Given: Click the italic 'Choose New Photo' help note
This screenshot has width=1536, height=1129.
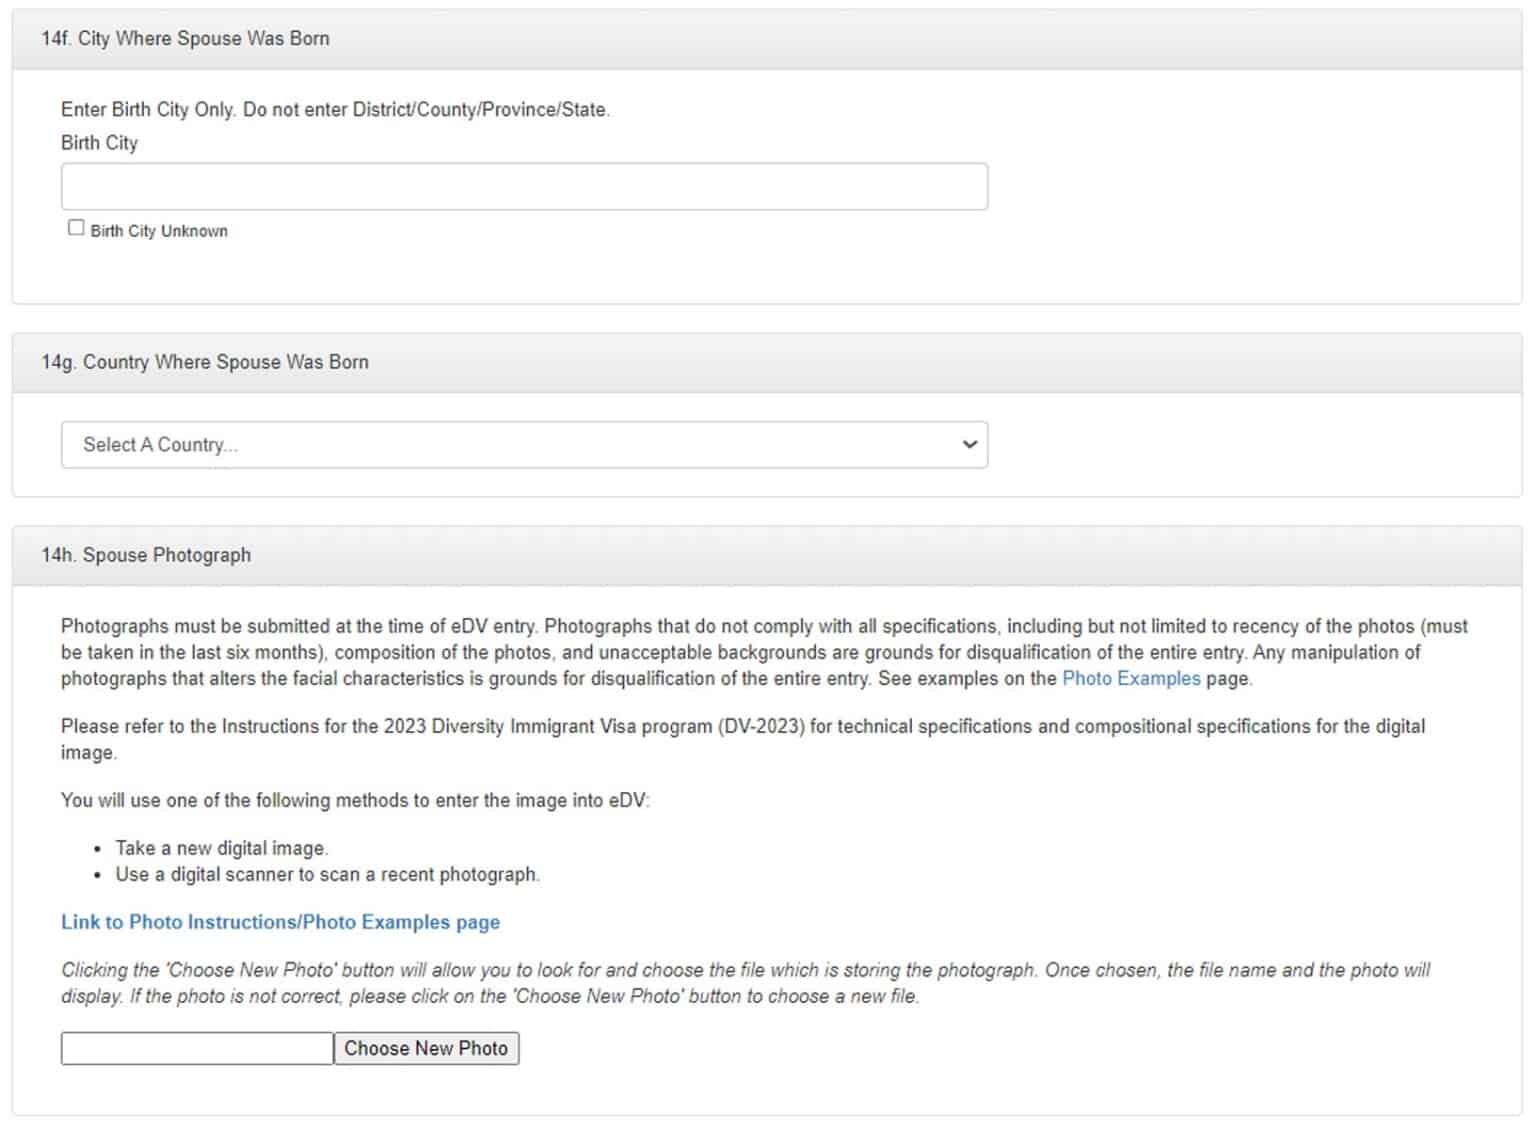Looking at the screenshot, I should [x=745, y=983].
